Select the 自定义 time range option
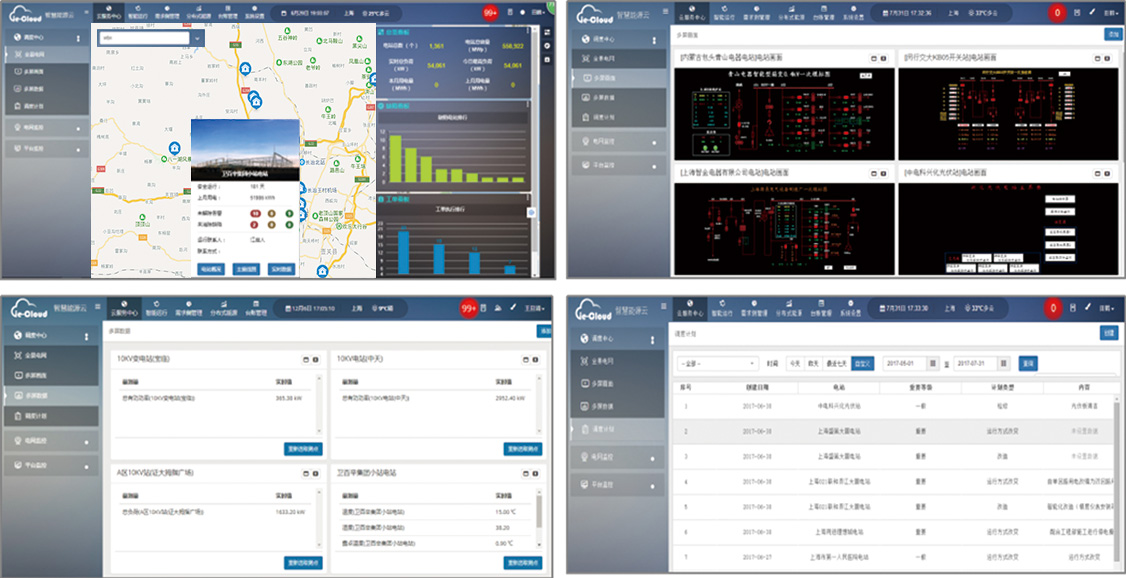This screenshot has height=578, width=1126. (862, 363)
